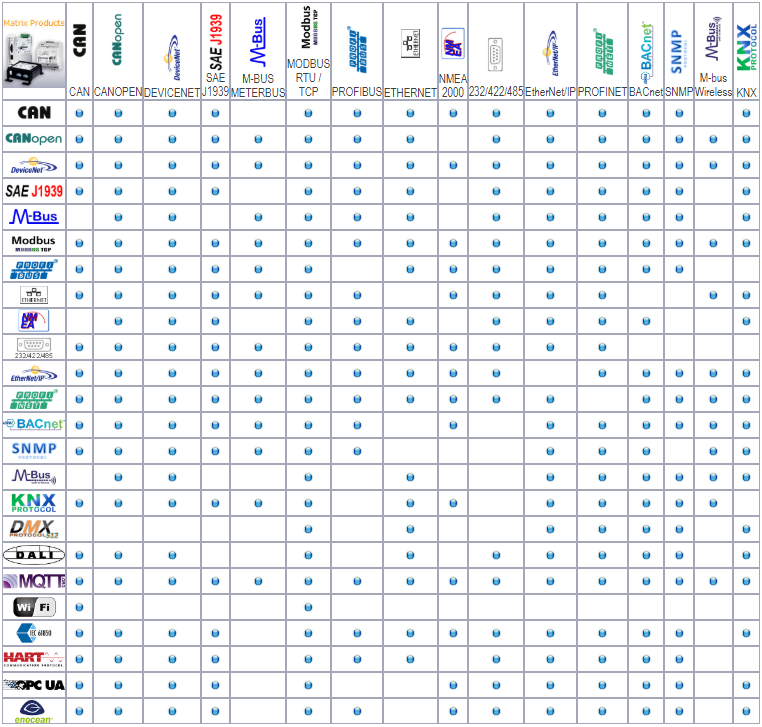Click the PROFIBUS logo in column header
This screenshot has height=727, width=762.
pyautogui.click(x=358, y=49)
